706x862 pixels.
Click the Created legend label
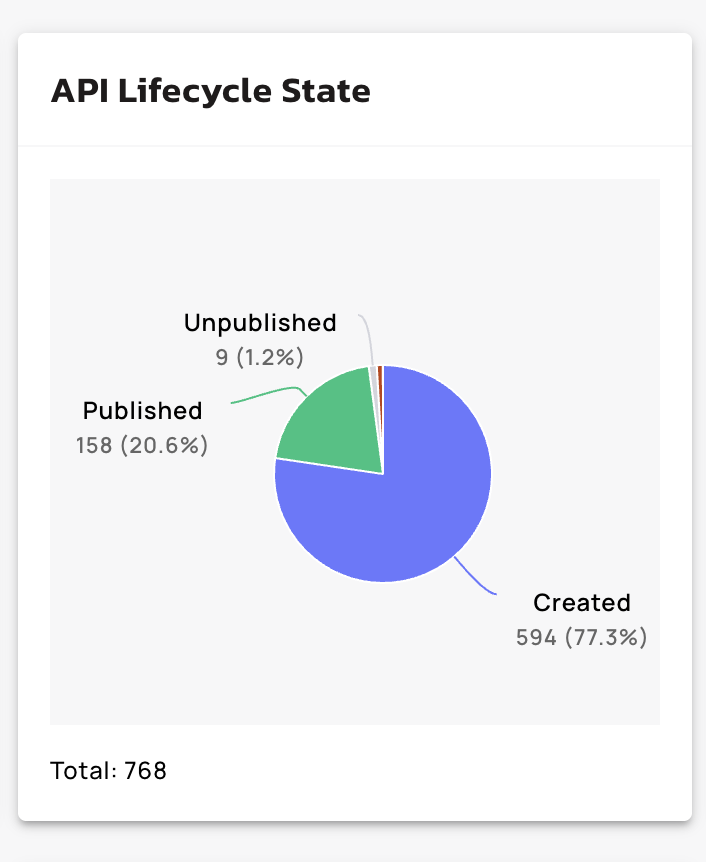582,603
